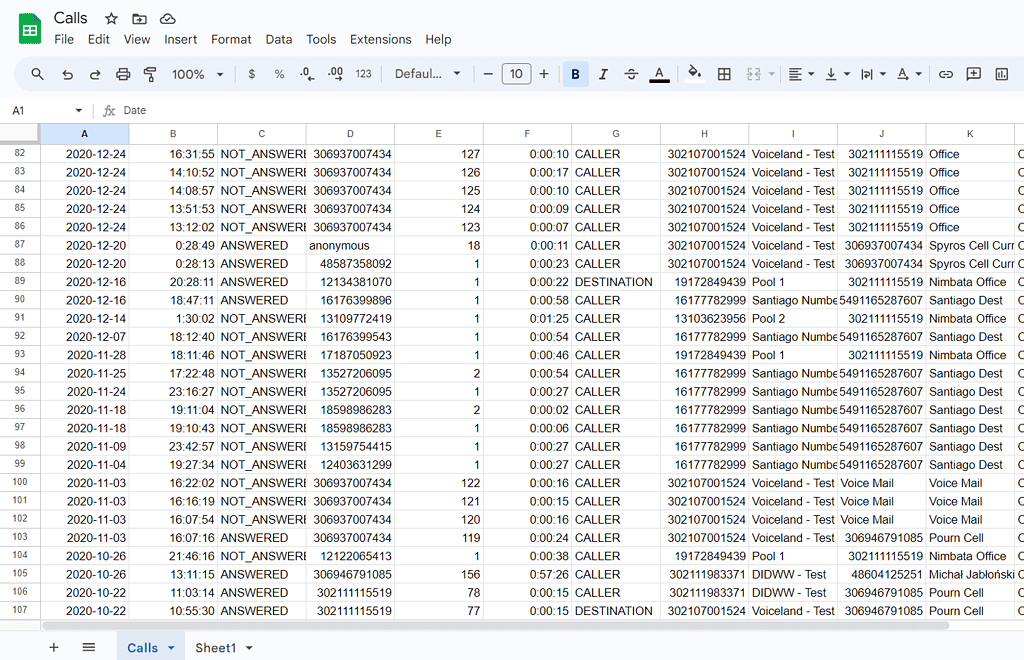Toggle strikethrough formatting

coord(631,74)
